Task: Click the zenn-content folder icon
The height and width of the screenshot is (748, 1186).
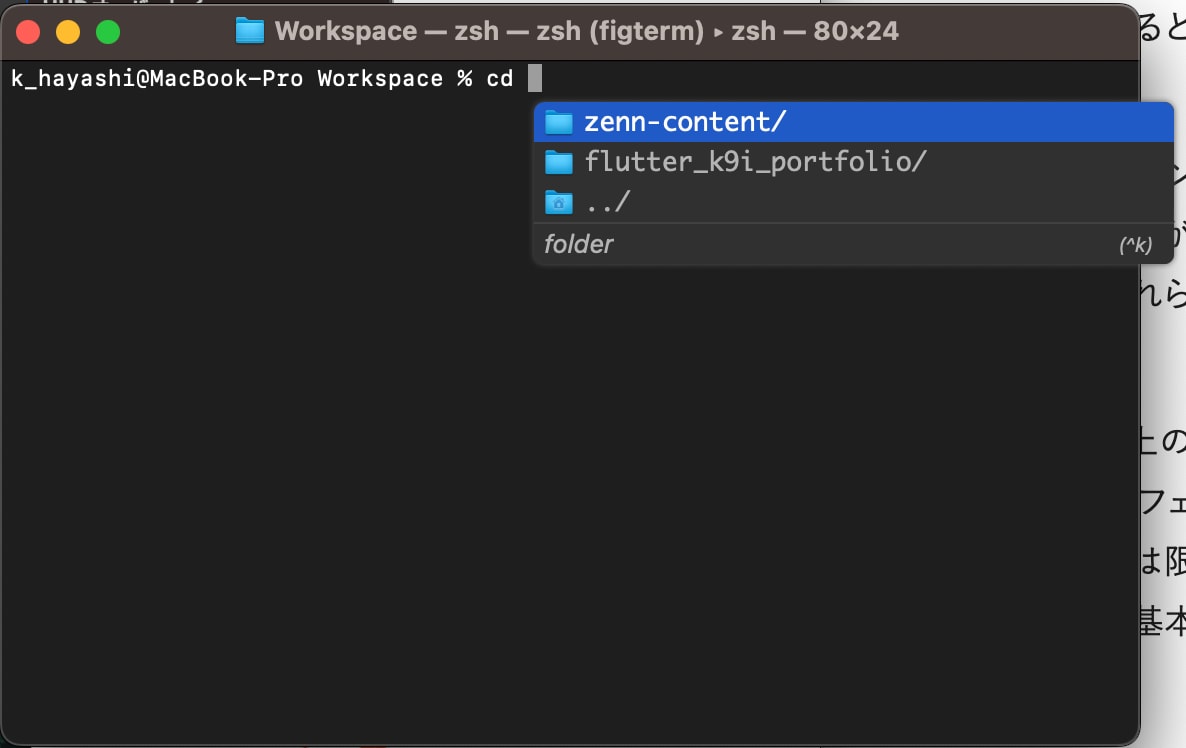Action: coord(558,122)
